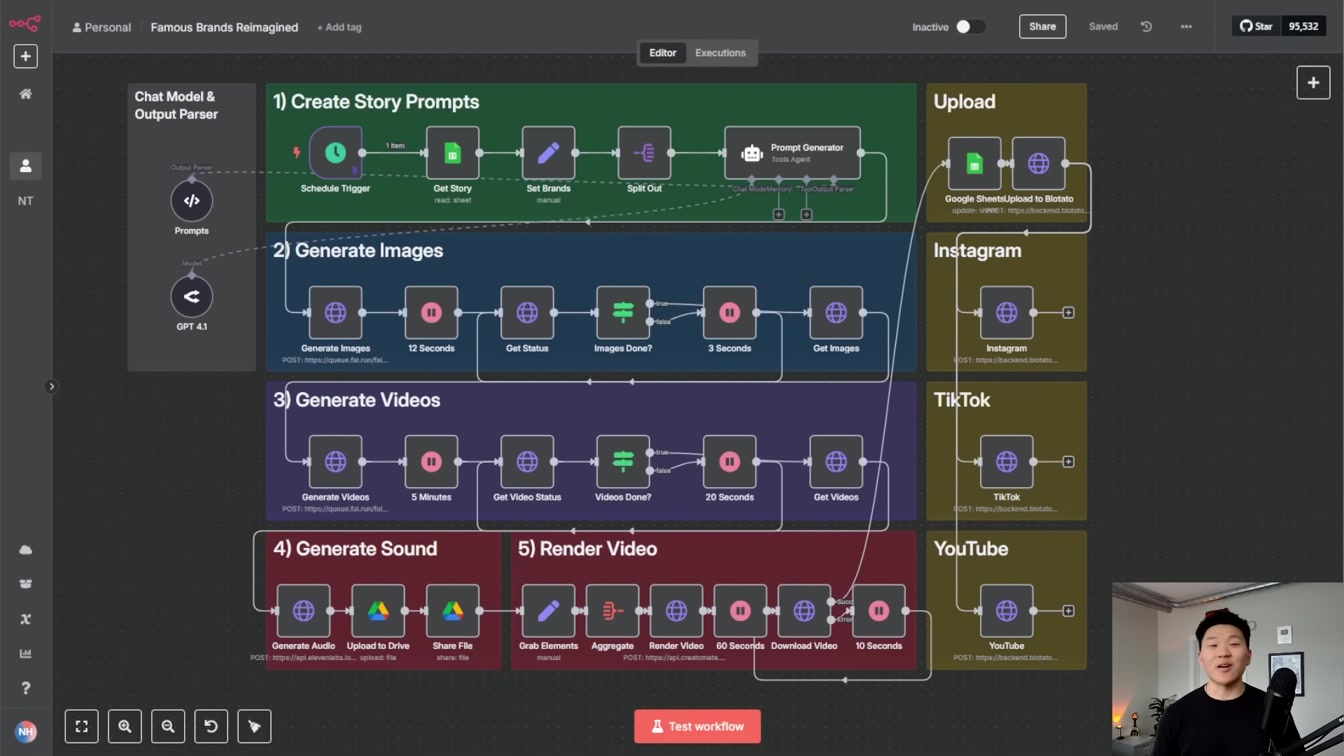Viewport: 1344px width, 756px height.
Task: Open the Generate Images HTTP node
Action: click(x=335, y=312)
